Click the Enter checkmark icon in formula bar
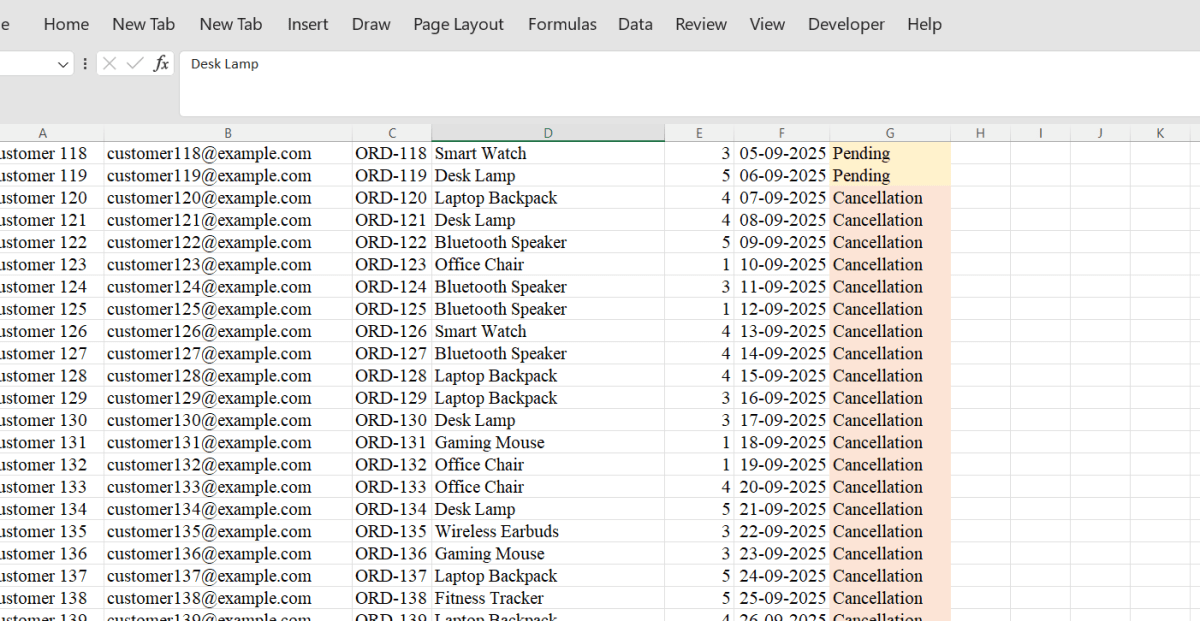Viewport: 1200px width, 621px height. (135, 64)
